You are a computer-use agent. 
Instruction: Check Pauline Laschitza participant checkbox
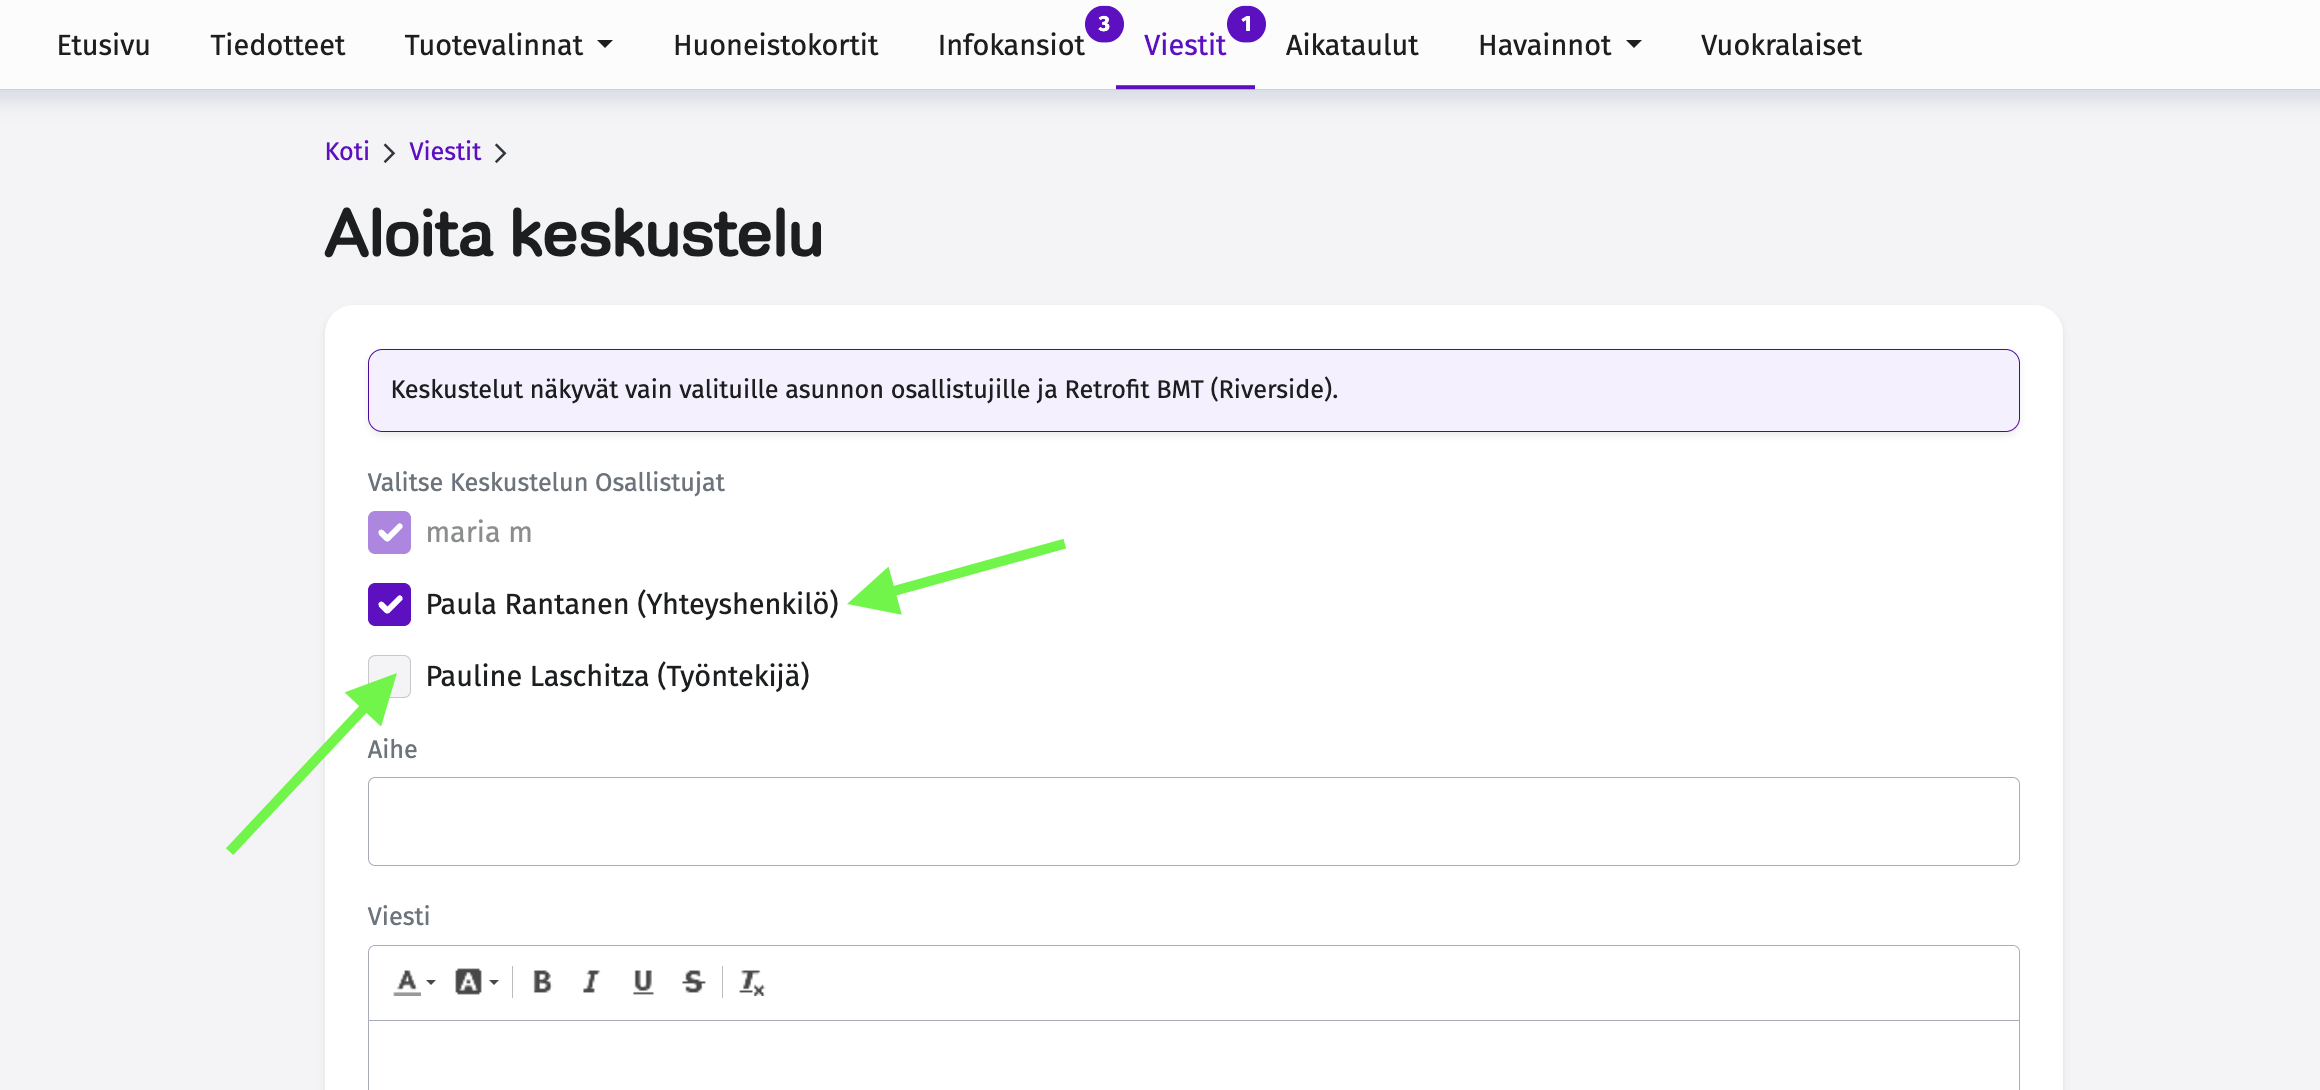point(389,676)
